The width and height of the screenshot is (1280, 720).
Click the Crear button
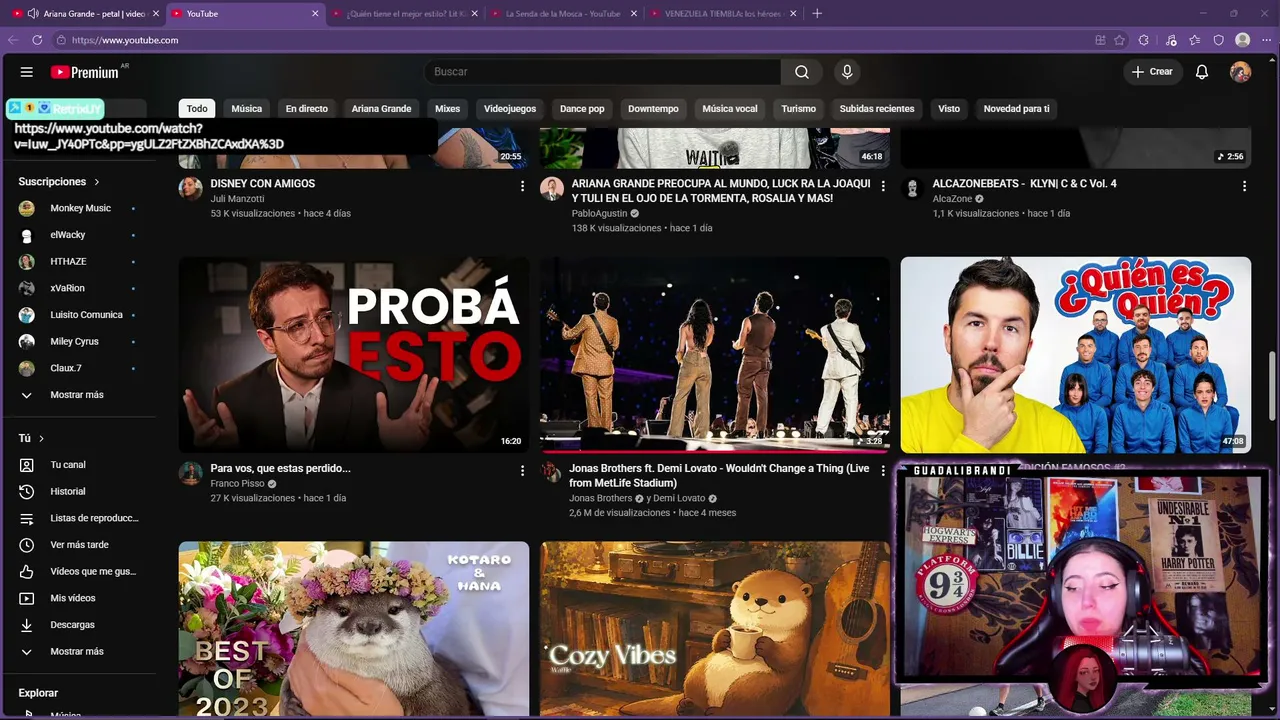[x=1152, y=72]
